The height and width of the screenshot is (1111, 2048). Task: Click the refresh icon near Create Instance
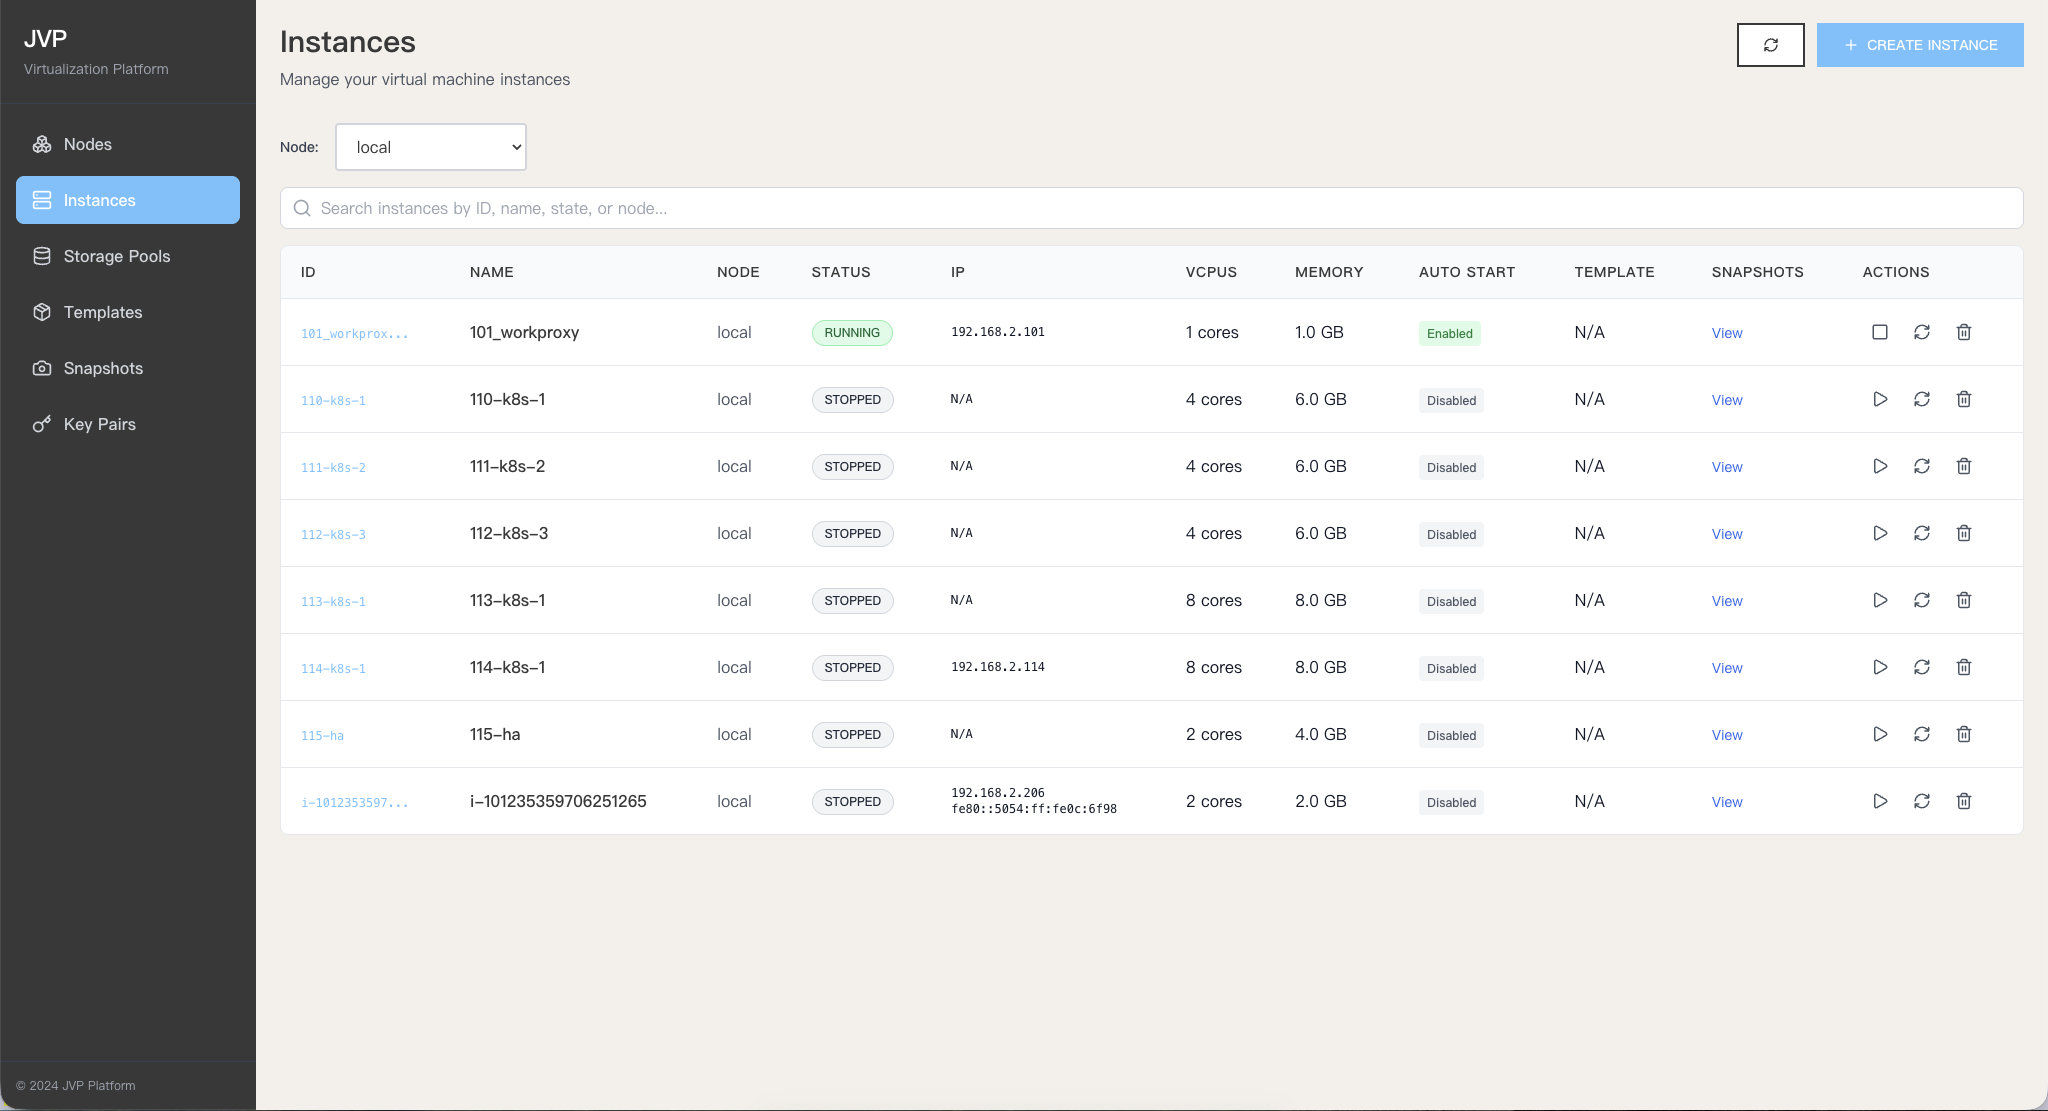[x=1770, y=45]
